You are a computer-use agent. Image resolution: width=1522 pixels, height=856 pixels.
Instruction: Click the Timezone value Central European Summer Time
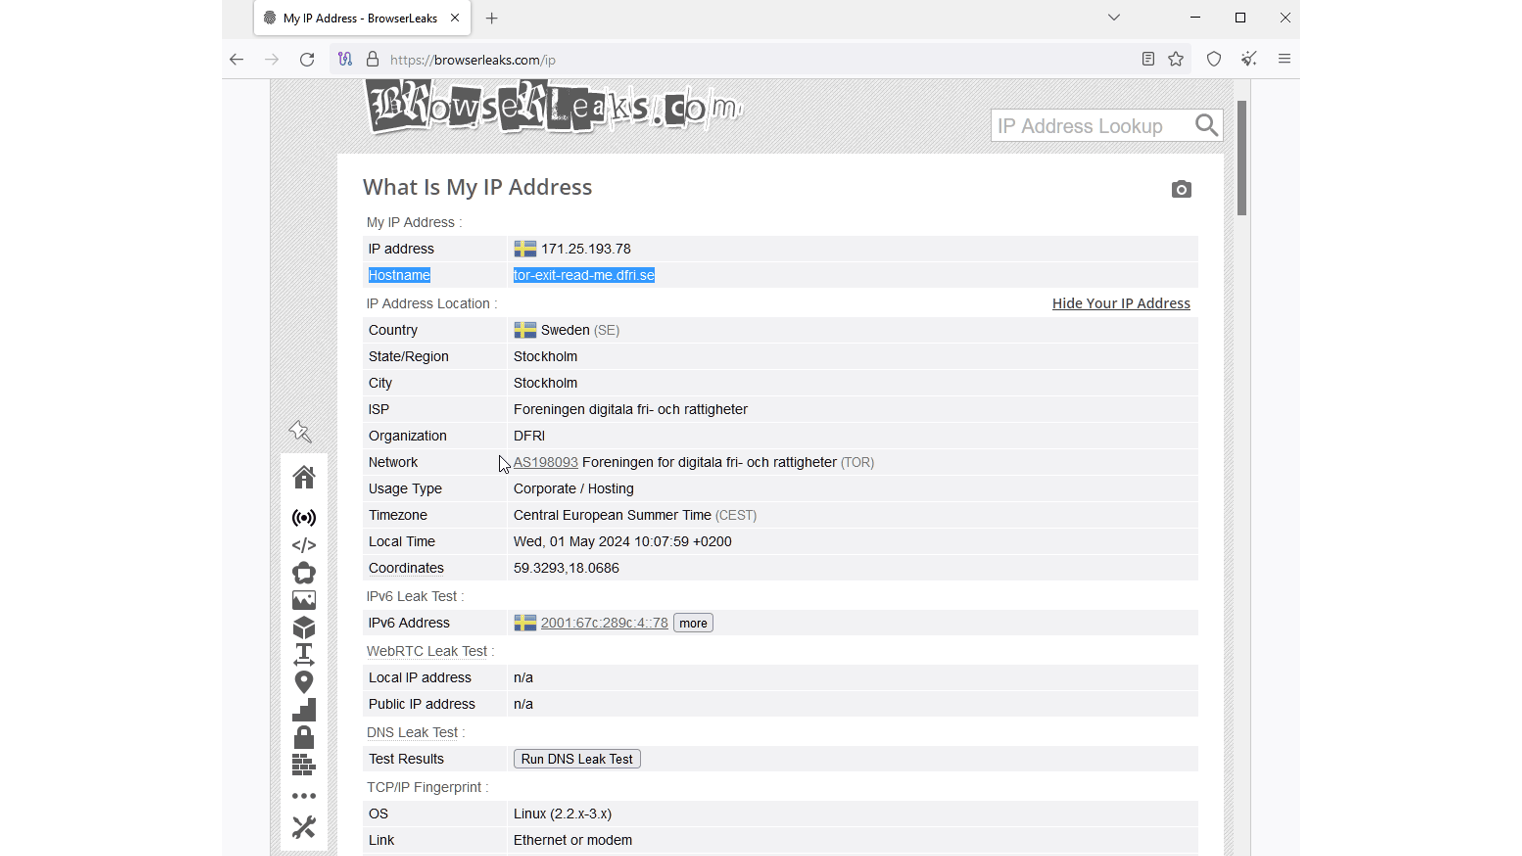point(613,515)
